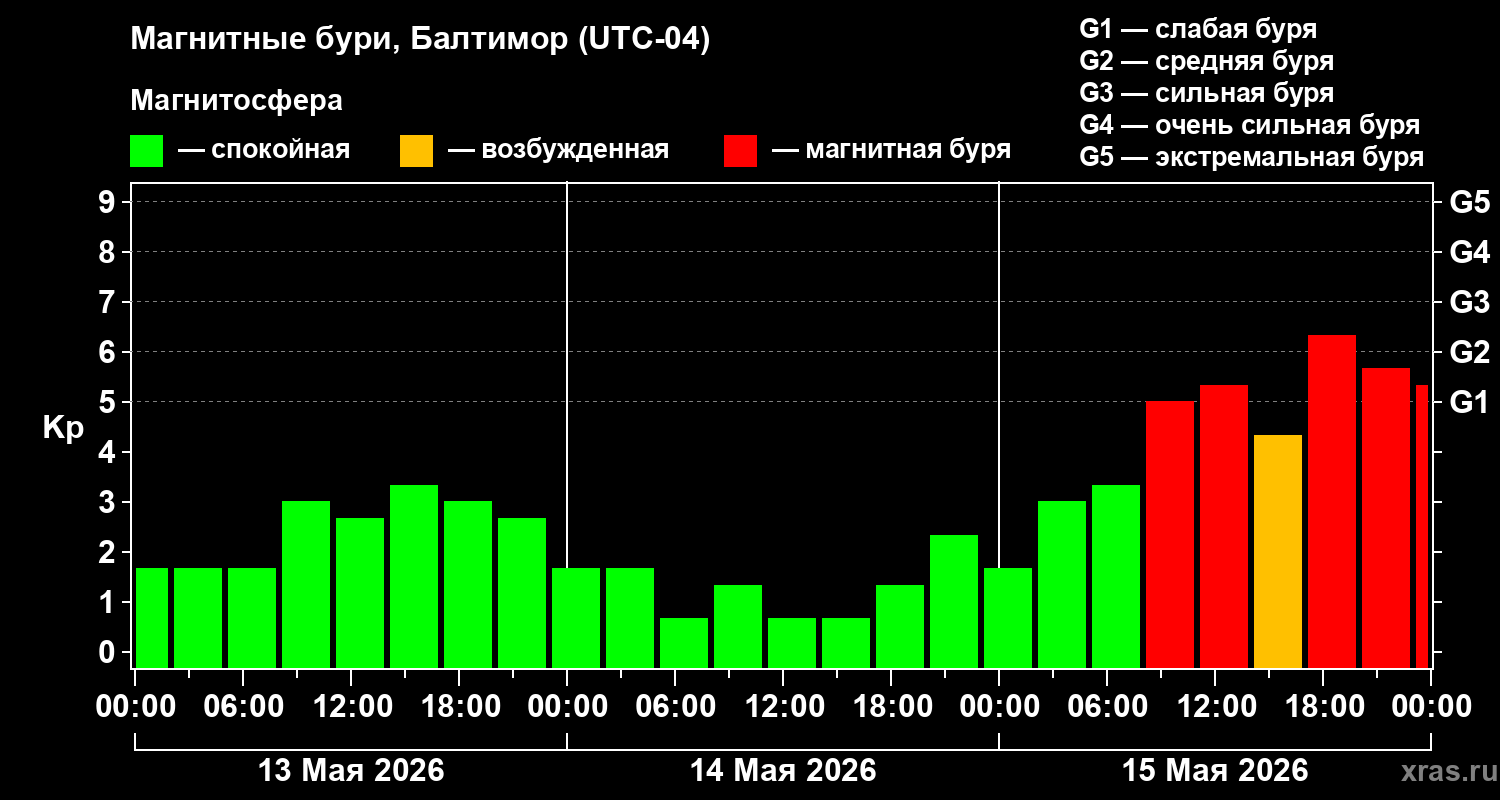Click the xras.ru watermark link
Image resolution: width=1500 pixels, height=800 pixels.
click(x=1444, y=771)
